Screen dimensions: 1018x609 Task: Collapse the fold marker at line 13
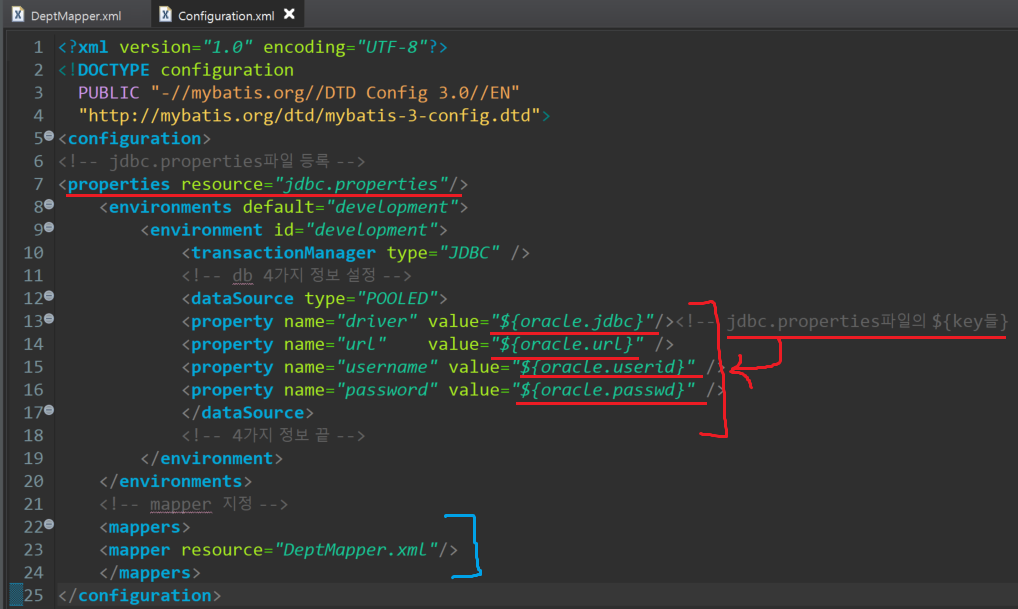tap(49, 319)
